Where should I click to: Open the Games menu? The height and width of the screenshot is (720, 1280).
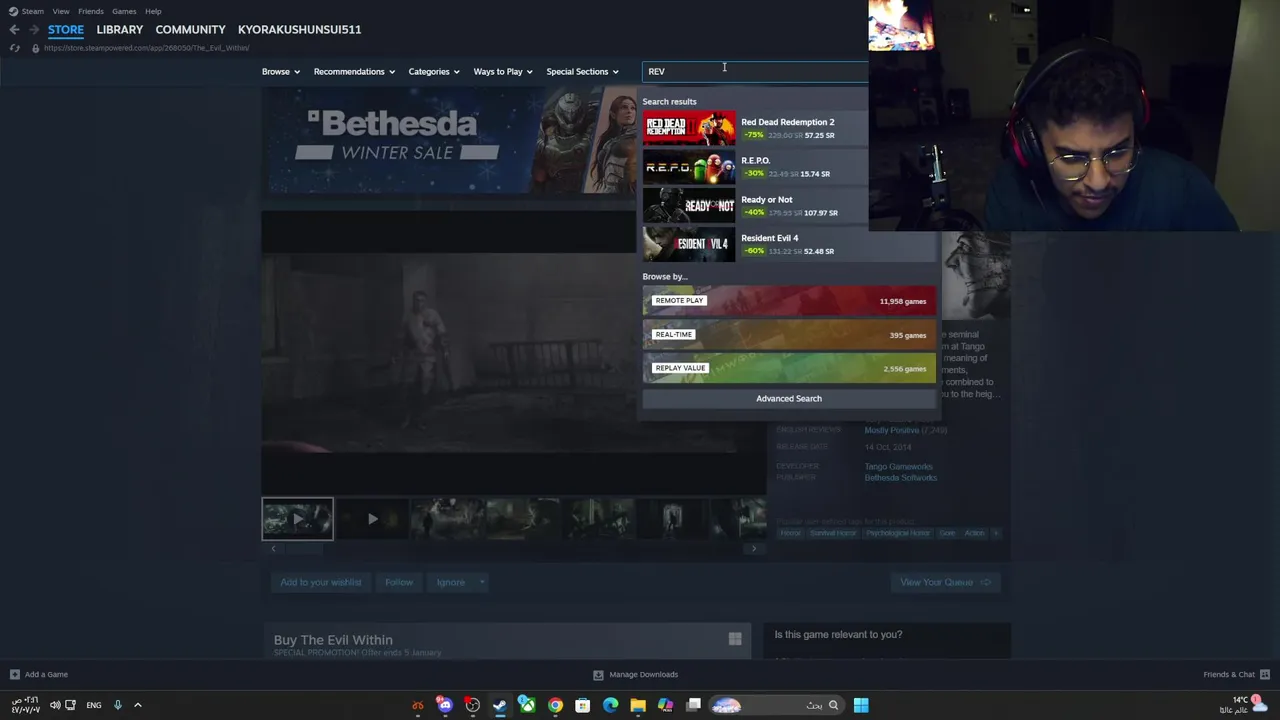pos(124,11)
